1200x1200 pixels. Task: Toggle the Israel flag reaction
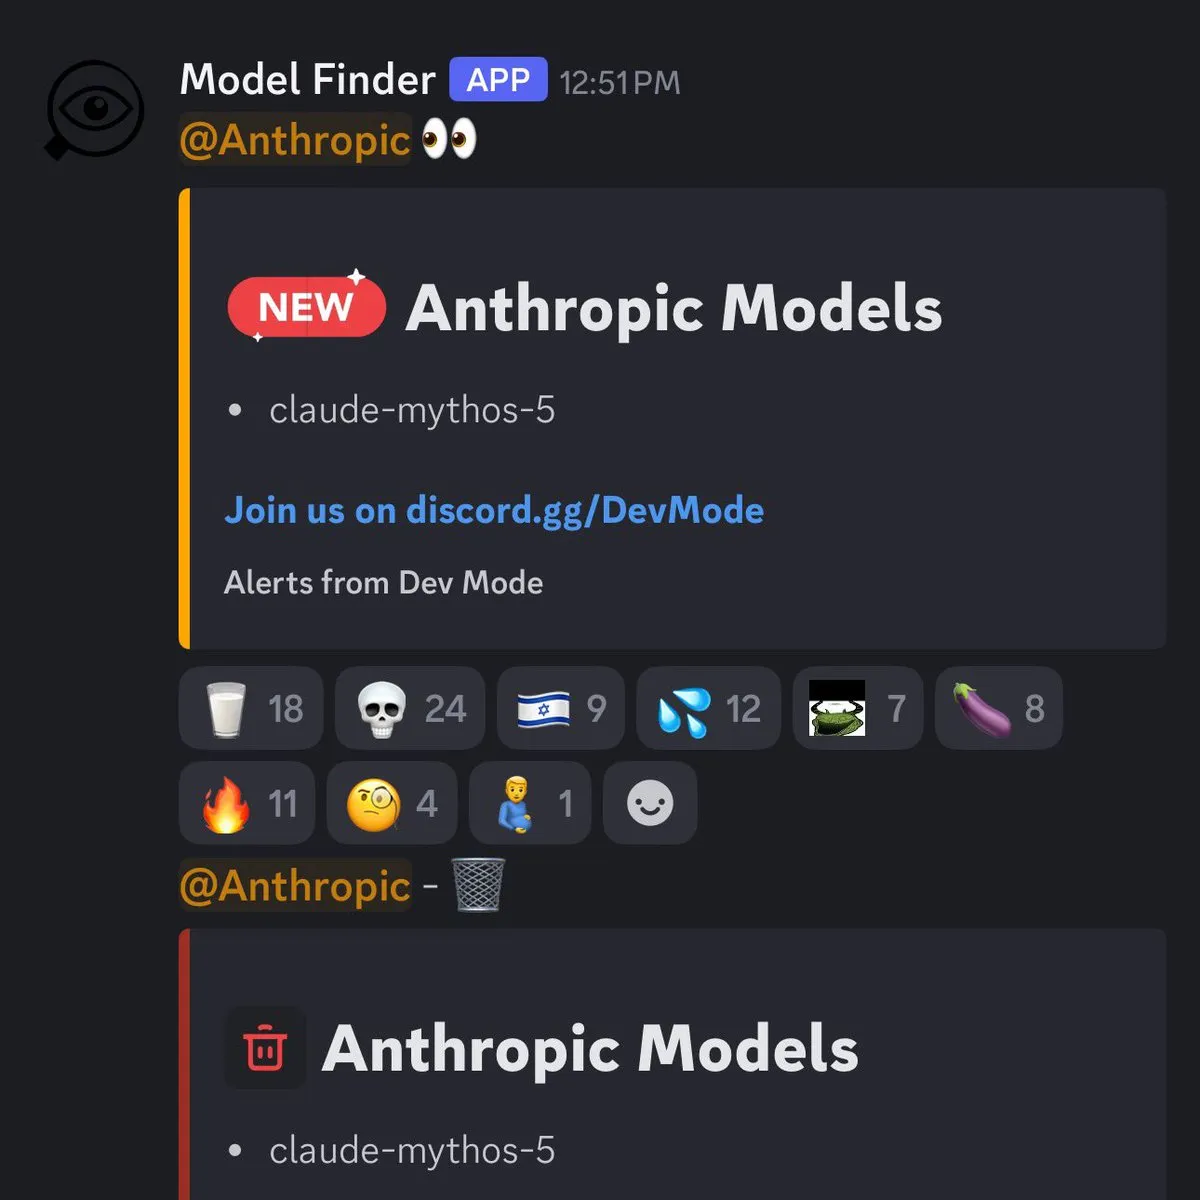561,708
